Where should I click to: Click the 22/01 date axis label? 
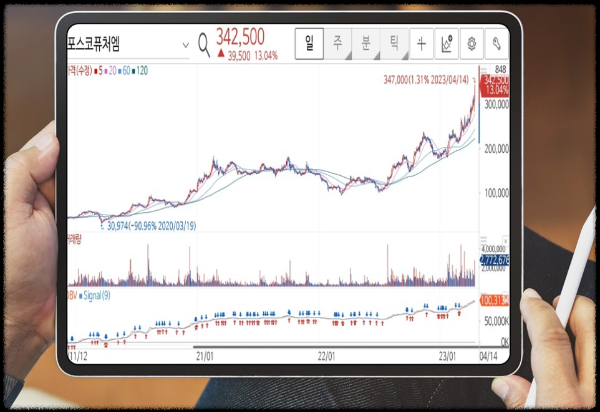[x=326, y=356]
